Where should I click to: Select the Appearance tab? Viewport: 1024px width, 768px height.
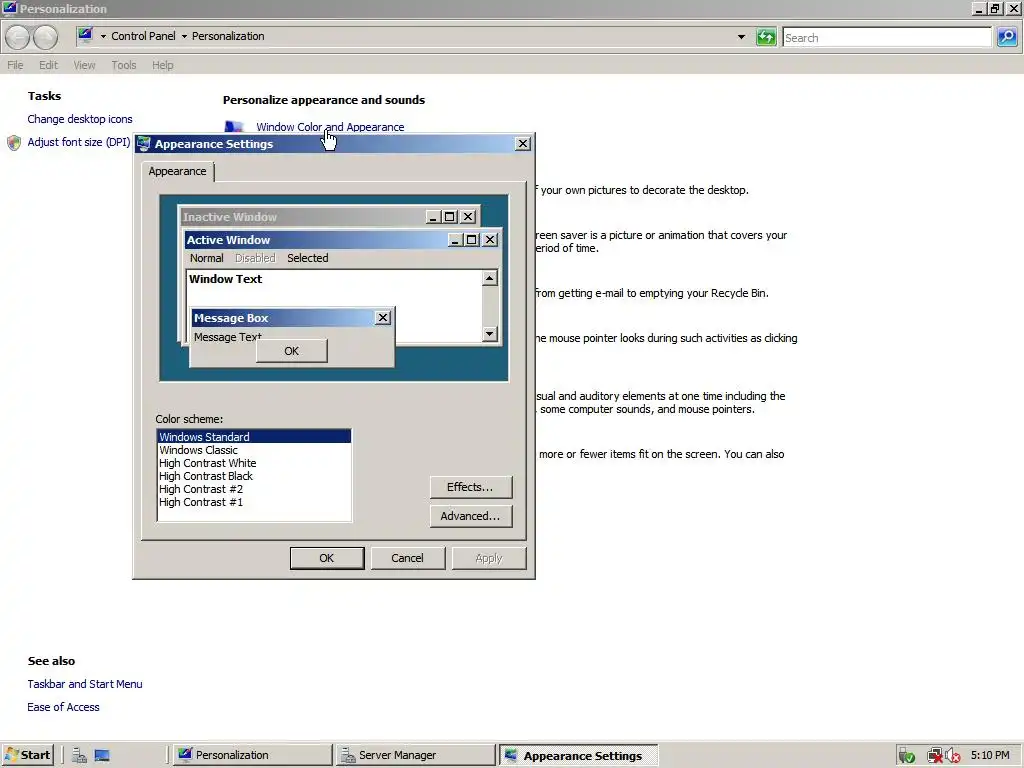coord(177,171)
